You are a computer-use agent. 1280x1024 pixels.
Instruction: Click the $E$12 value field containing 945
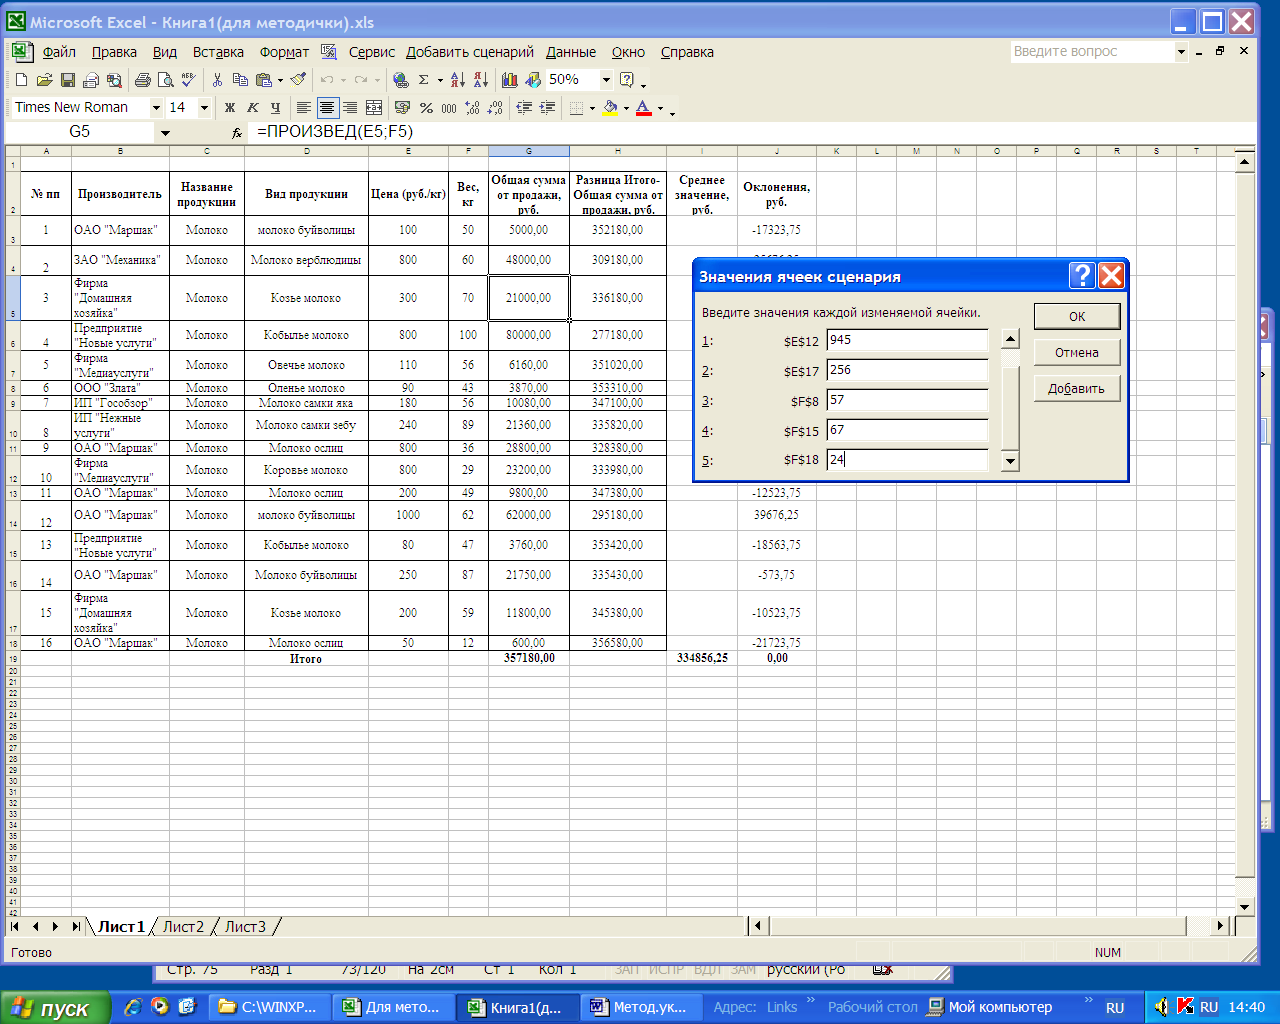(907, 341)
